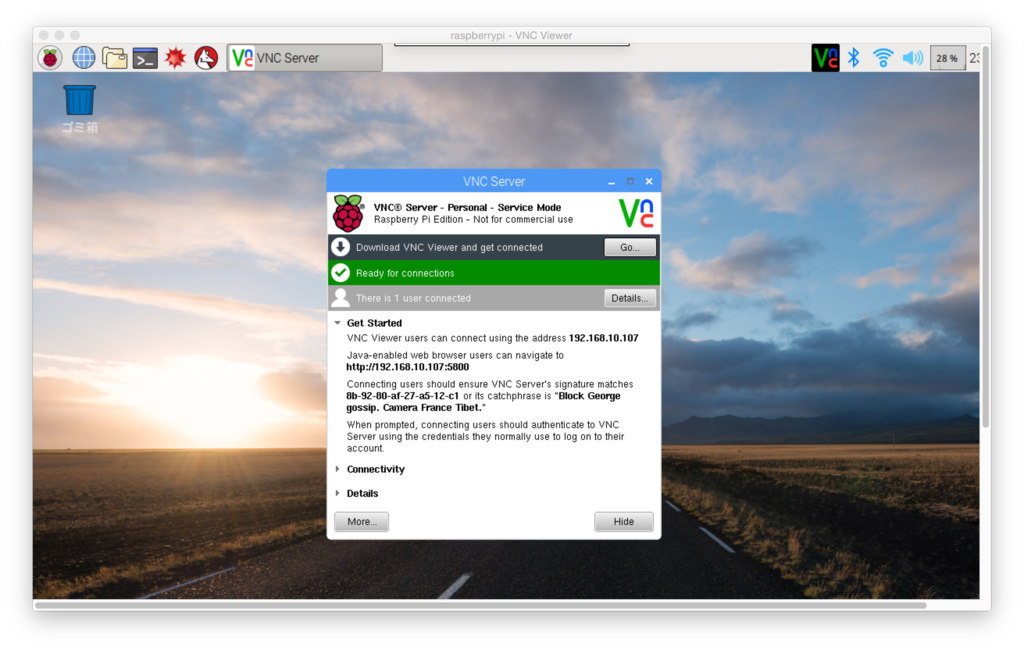Close the VNC Server dialog
The height and width of the screenshot is (650, 1024).
click(649, 182)
